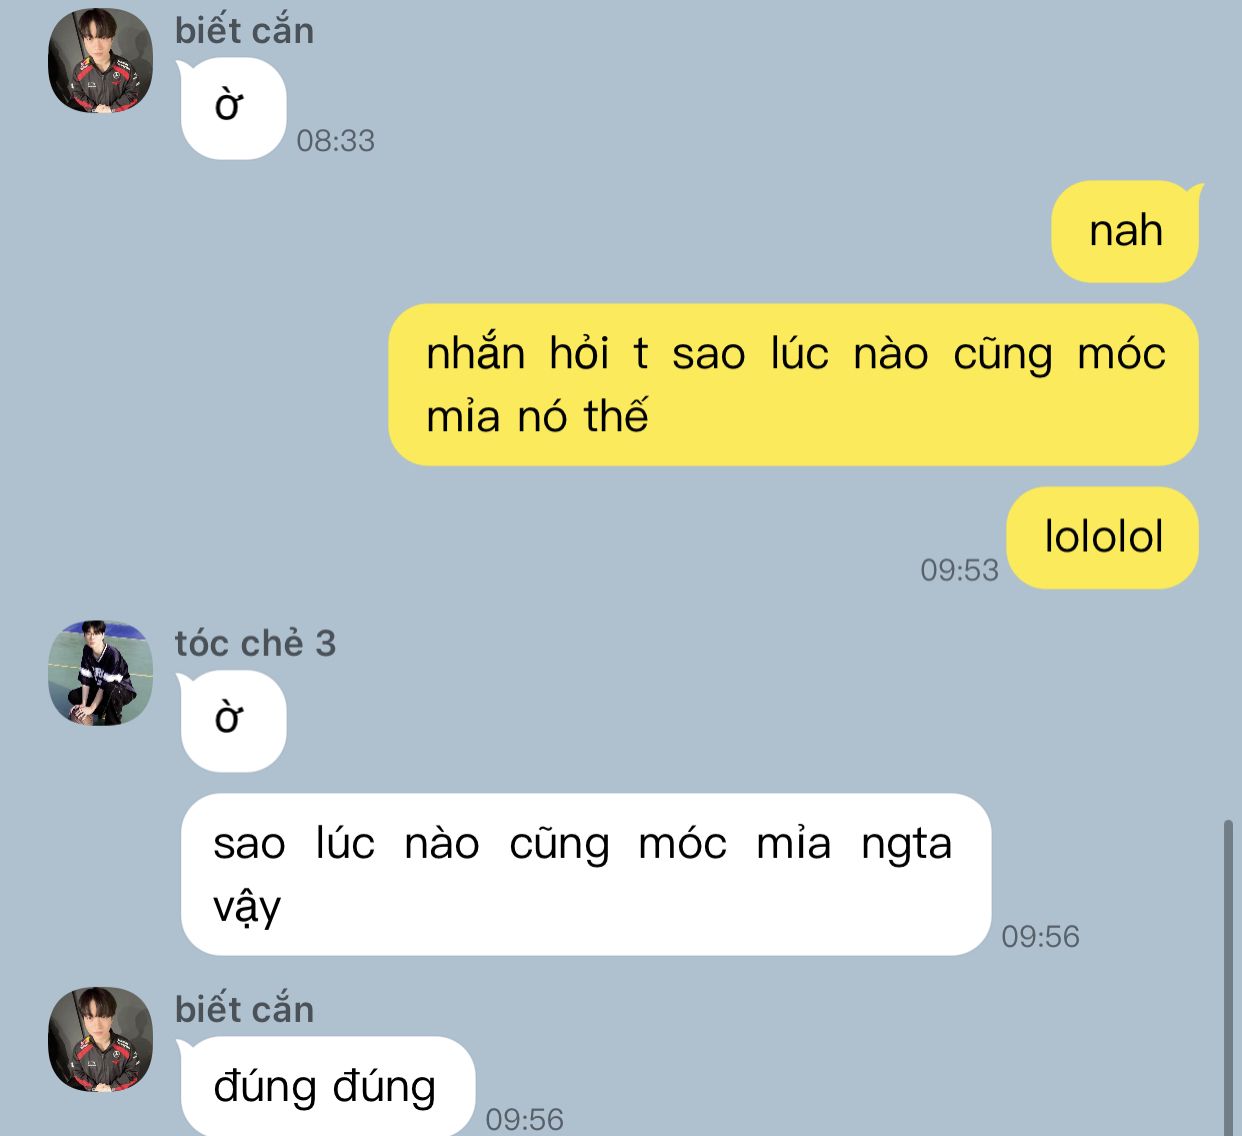The height and width of the screenshot is (1136, 1242).
Task: Tap the 08:33 timestamp
Action: click(x=335, y=141)
